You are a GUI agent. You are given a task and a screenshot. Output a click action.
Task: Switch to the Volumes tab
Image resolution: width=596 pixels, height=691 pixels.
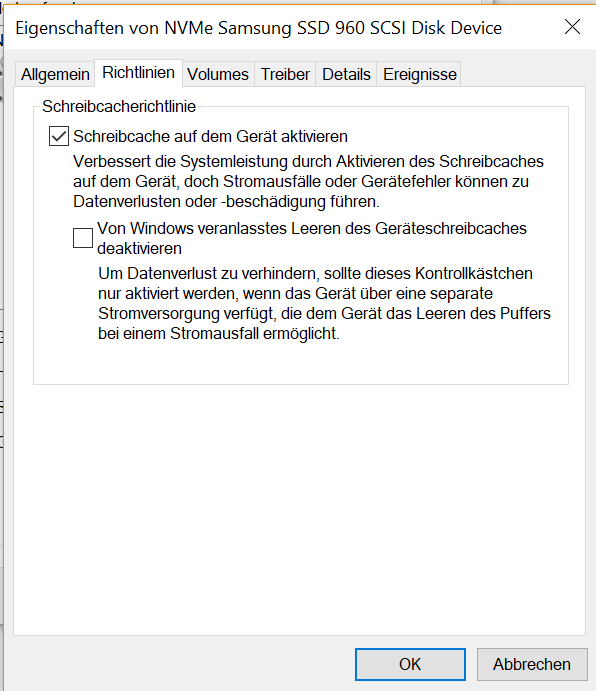(218, 74)
